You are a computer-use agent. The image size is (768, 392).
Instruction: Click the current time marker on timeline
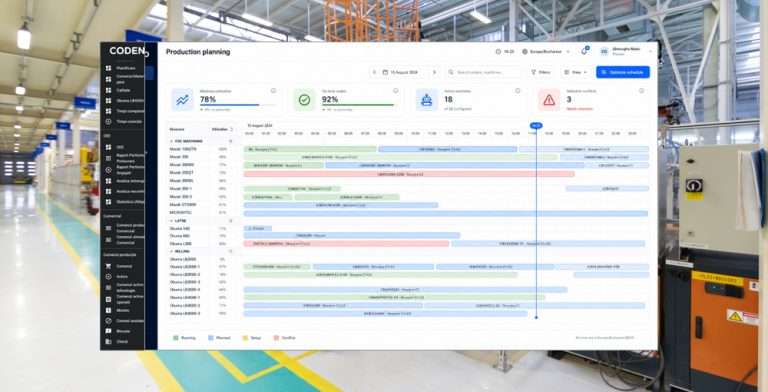pos(536,126)
